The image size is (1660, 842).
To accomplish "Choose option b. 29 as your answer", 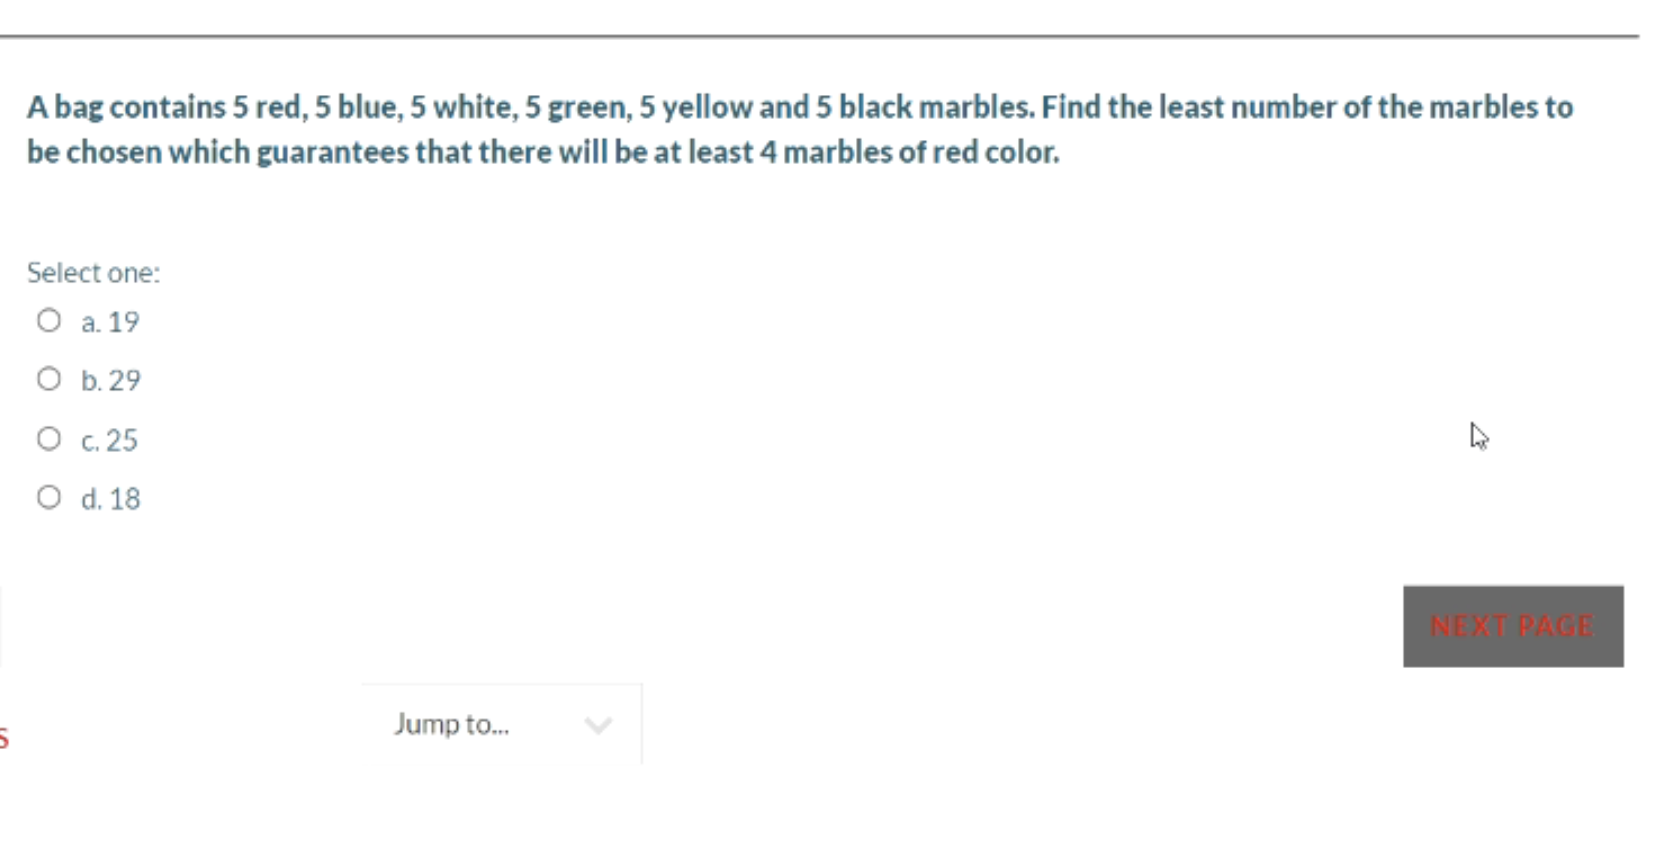I will click(x=48, y=378).
